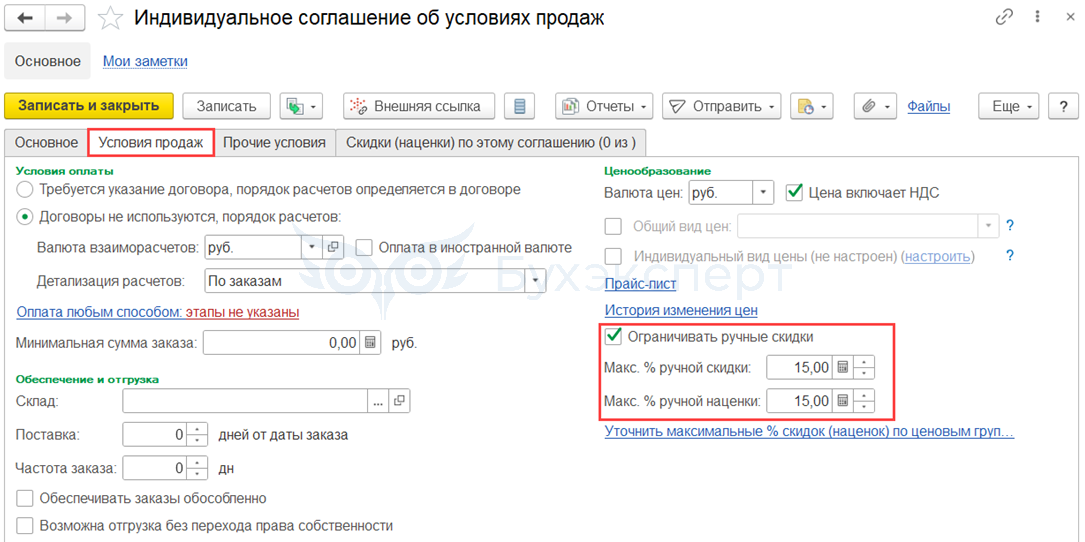
Task: Open the Оплата любым способом: этапы не указаны link
Action: pyautogui.click(x=158, y=312)
